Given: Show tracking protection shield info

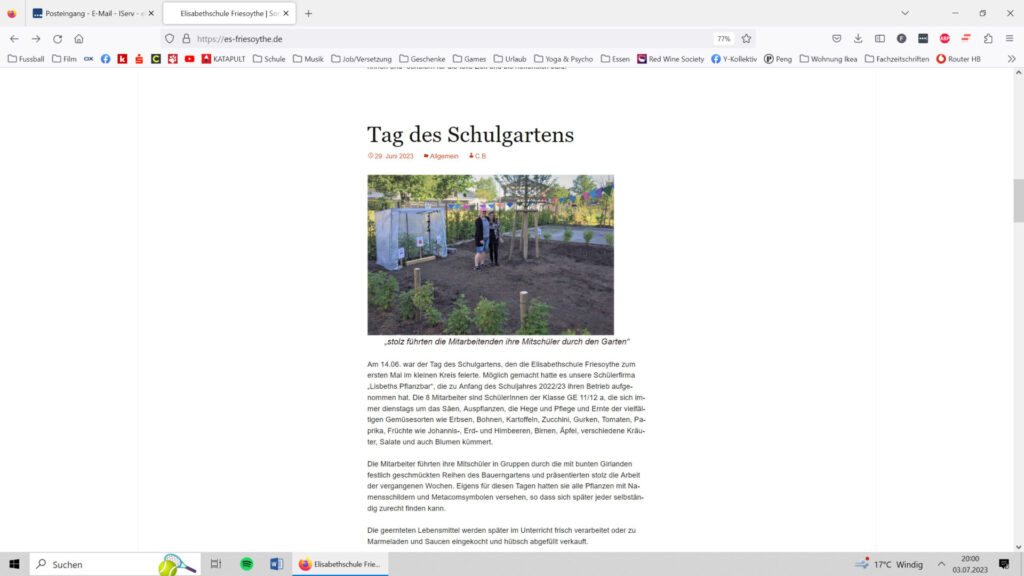Looking at the screenshot, I should tap(170, 39).
